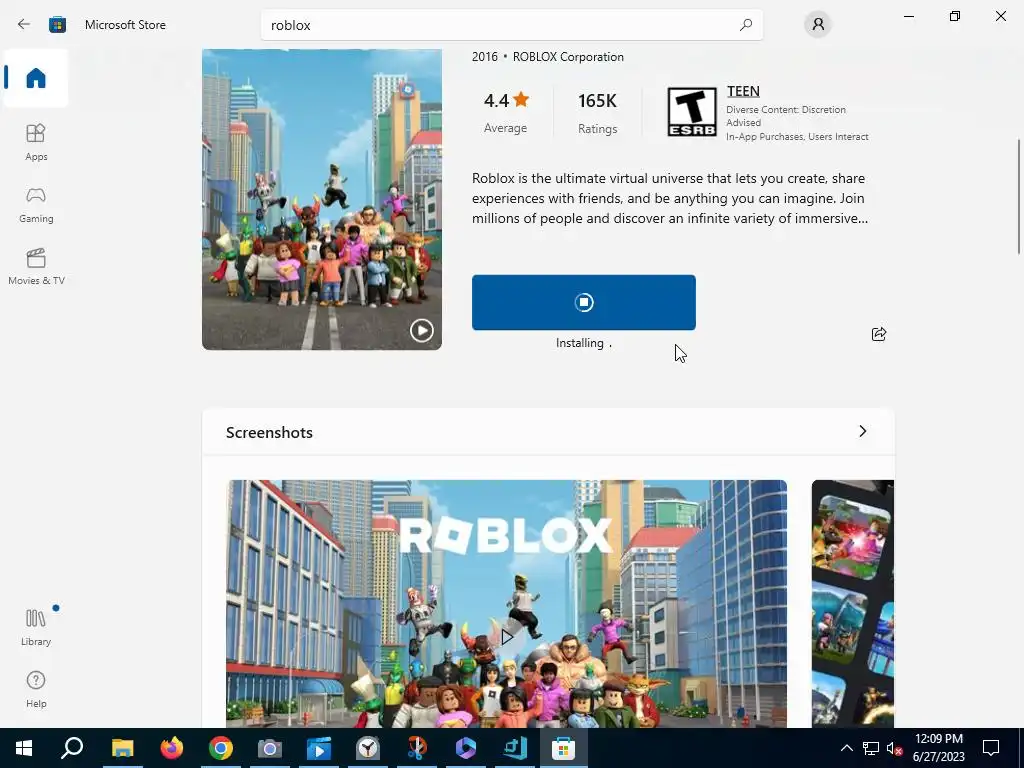Play the Roblox video screenshot

(507, 637)
